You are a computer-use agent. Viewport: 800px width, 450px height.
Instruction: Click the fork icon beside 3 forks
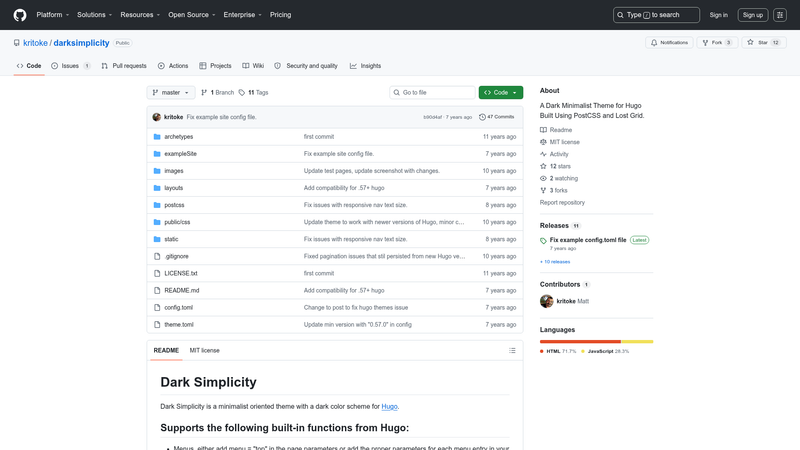pos(543,190)
